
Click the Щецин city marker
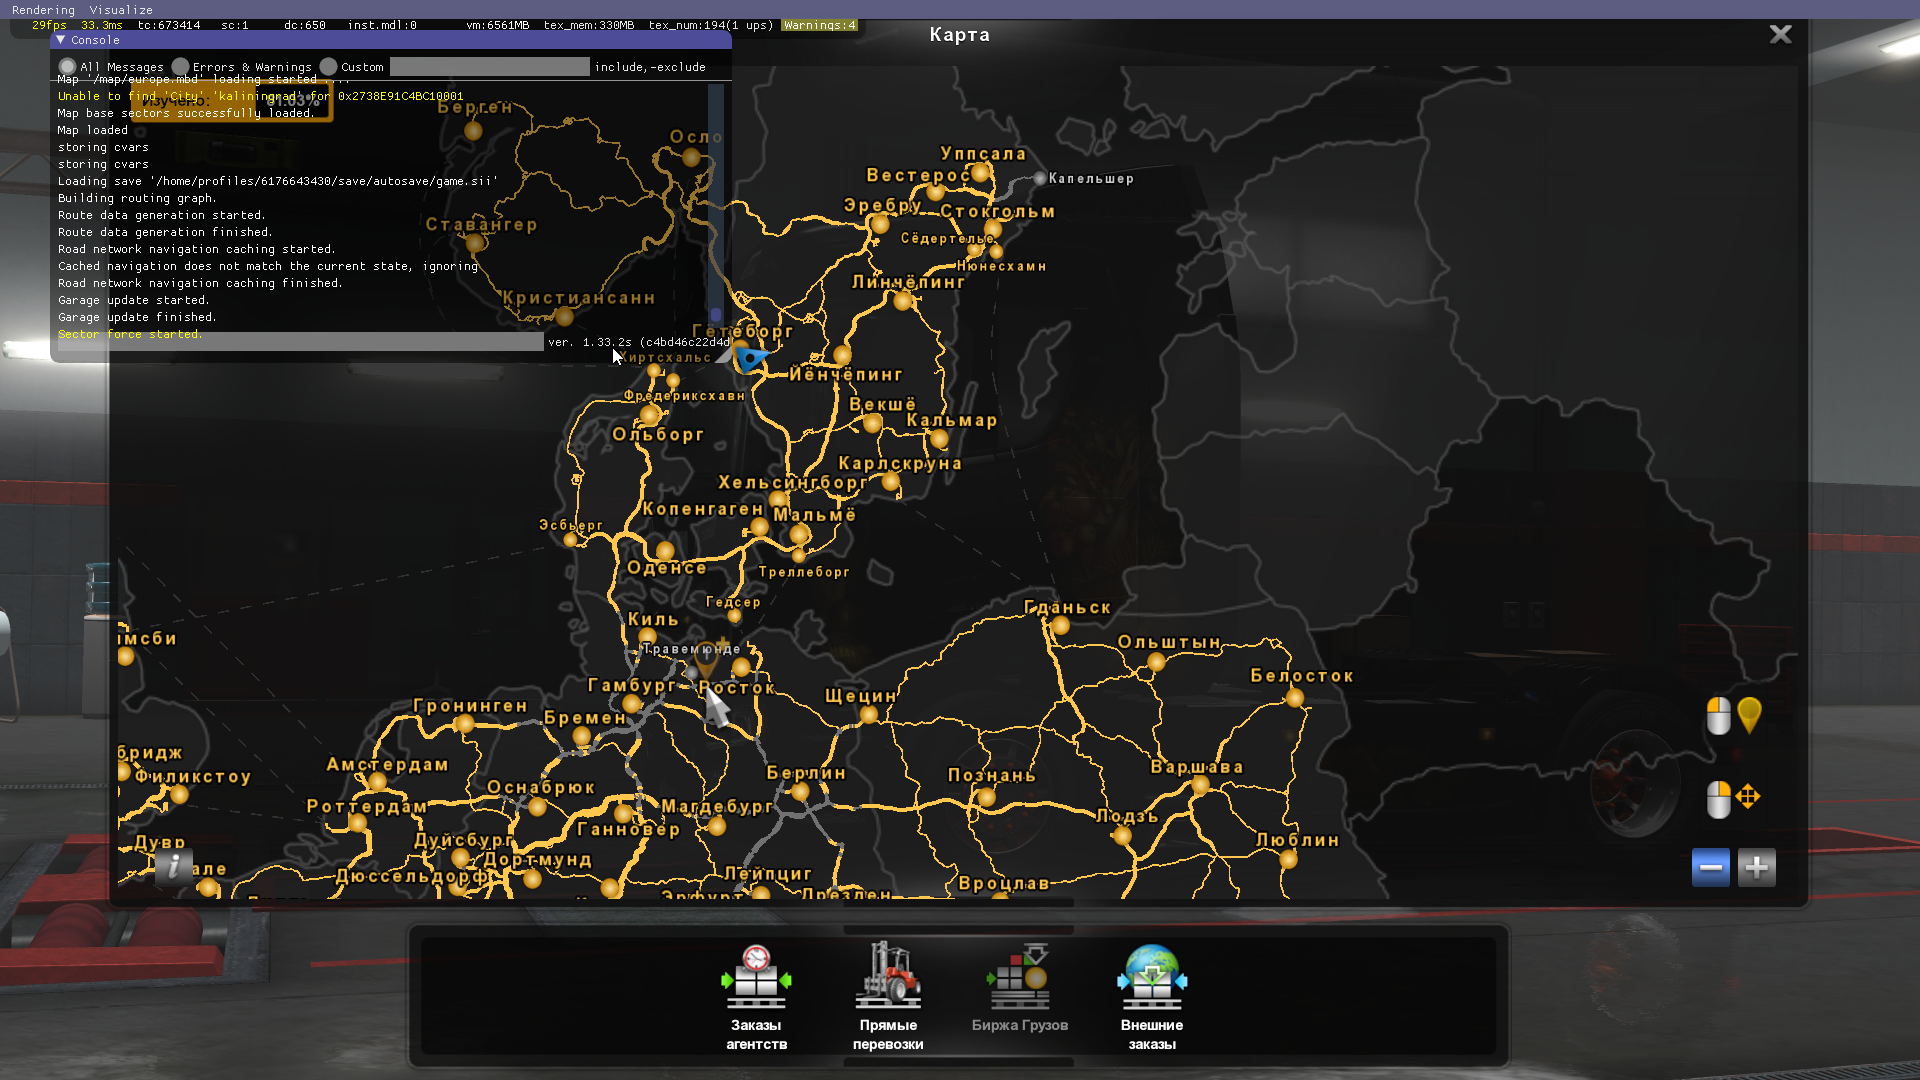[868, 714]
